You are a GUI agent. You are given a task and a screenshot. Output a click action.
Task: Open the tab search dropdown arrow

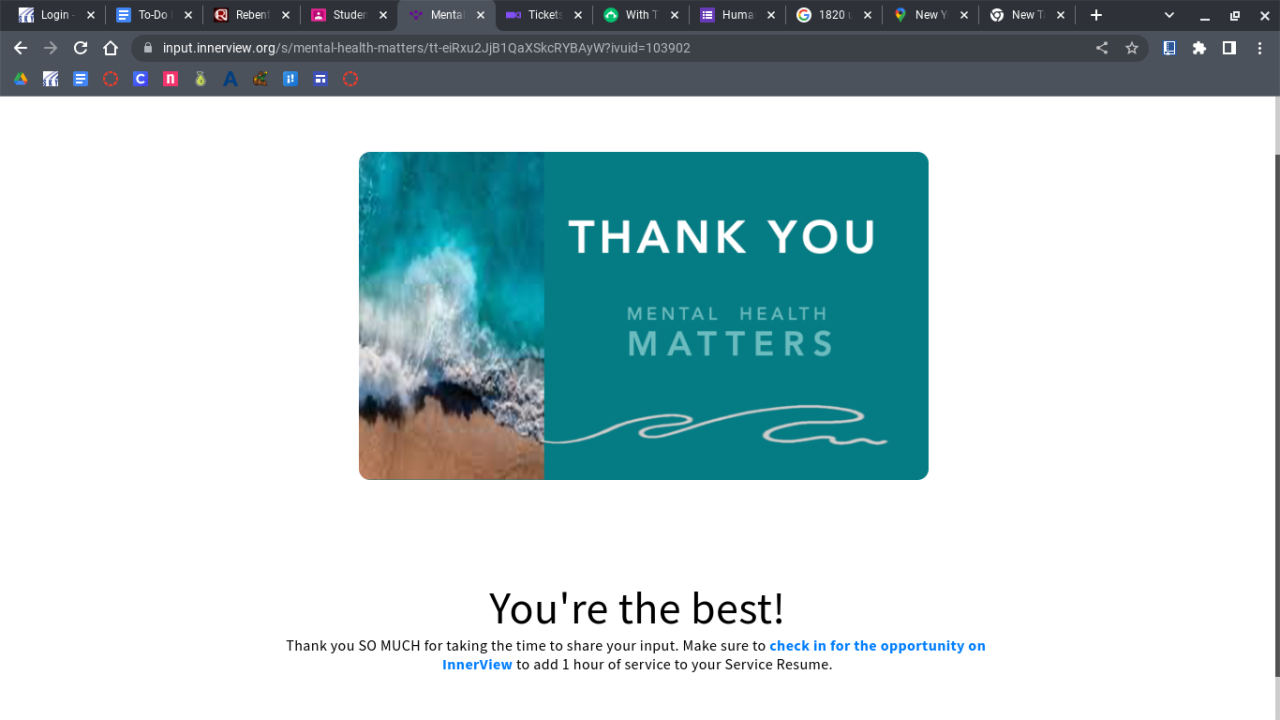pyautogui.click(x=1169, y=15)
